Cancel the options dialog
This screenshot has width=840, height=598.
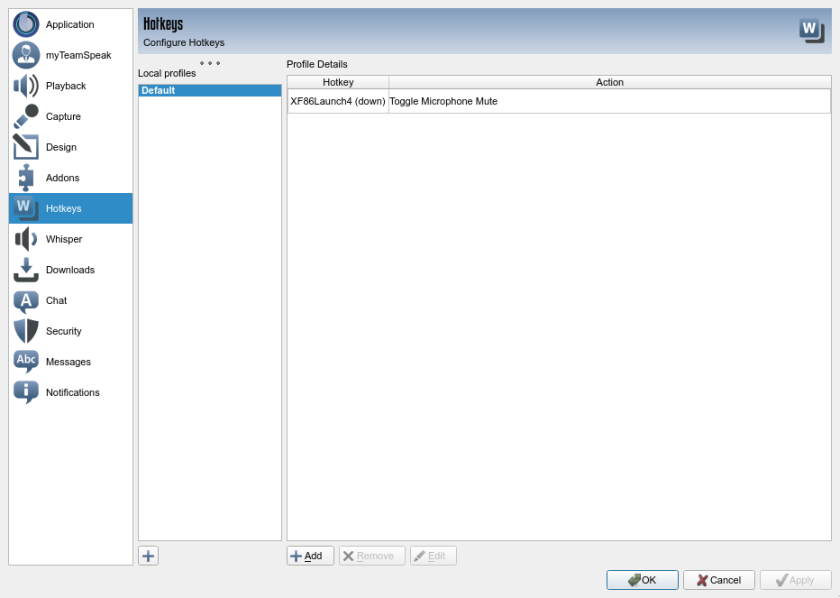tap(718, 580)
